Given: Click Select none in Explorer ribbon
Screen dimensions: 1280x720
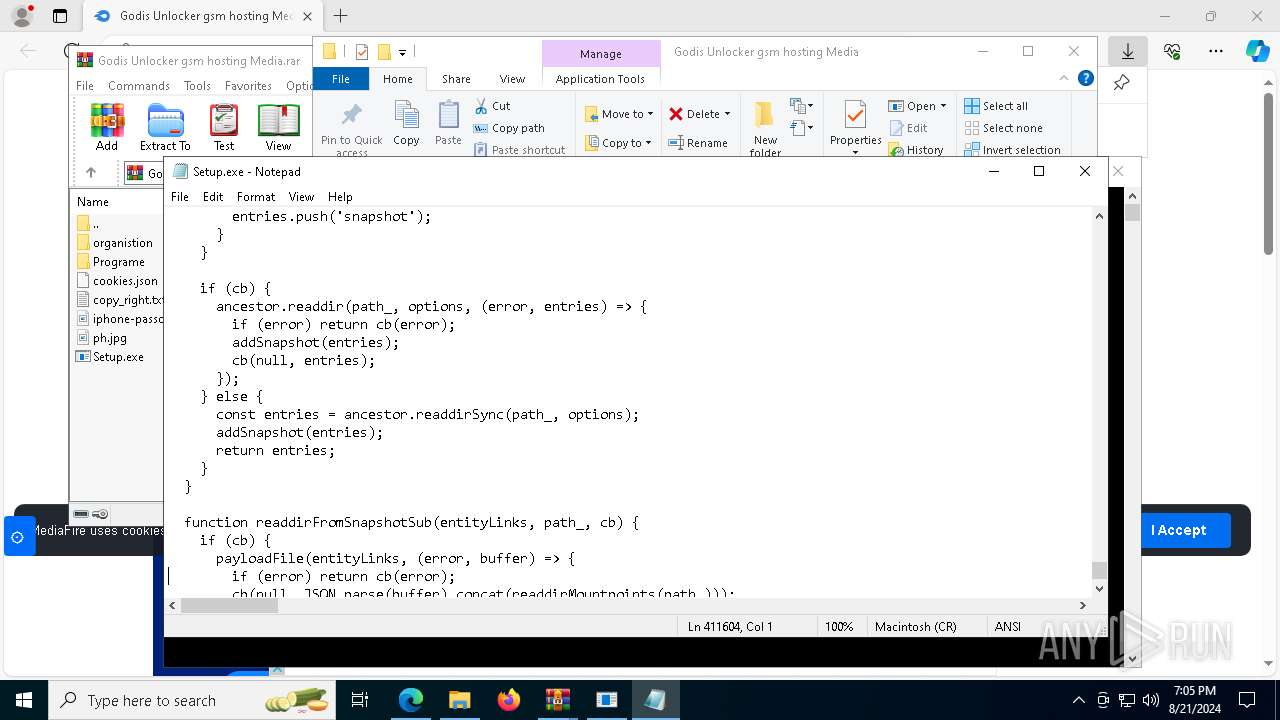Looking at the screenshot, I should [x=1003, y=128].
